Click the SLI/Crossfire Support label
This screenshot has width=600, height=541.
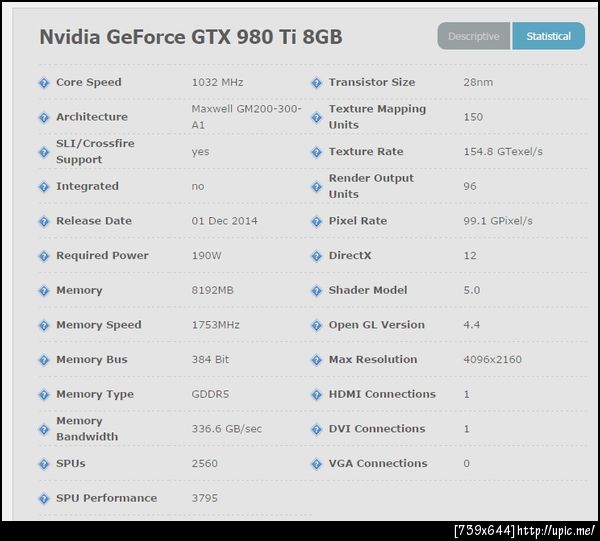tap(95, 152)
